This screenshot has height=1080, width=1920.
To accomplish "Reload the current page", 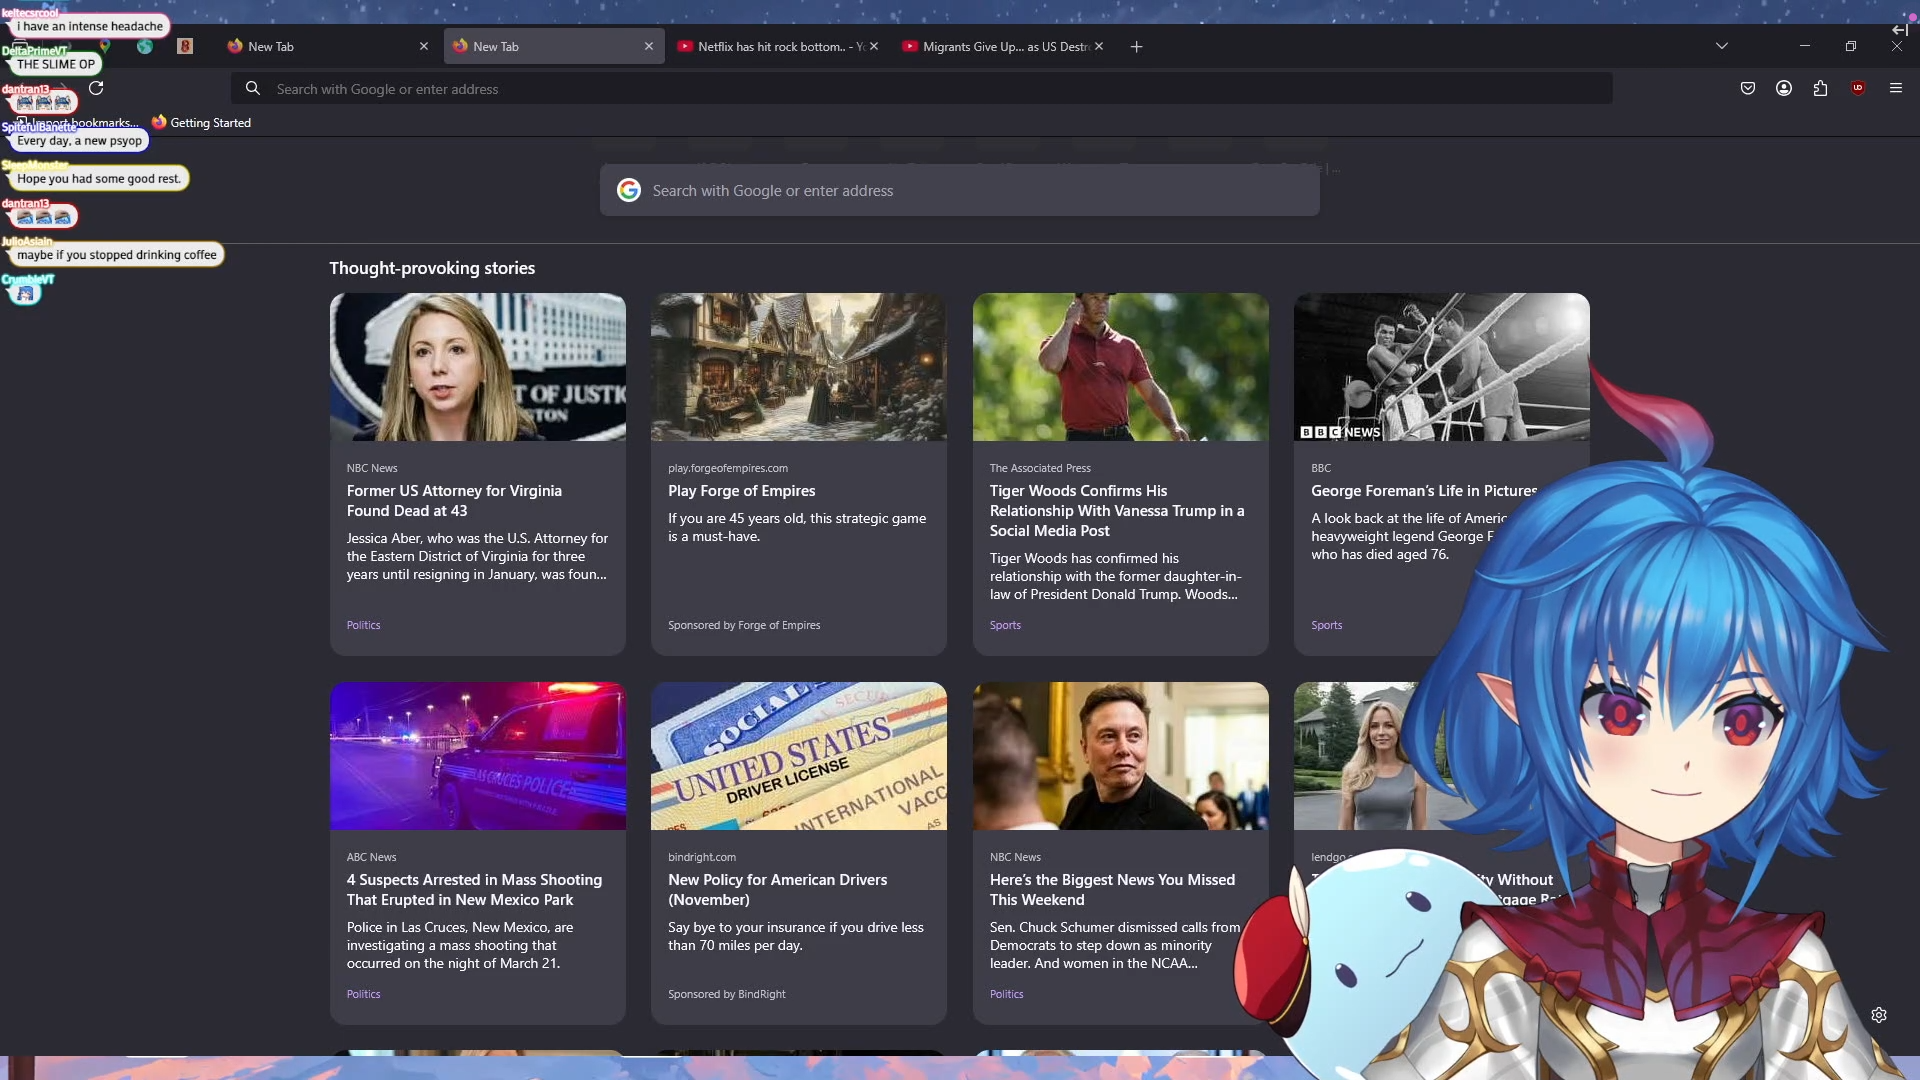I will 96,88.
